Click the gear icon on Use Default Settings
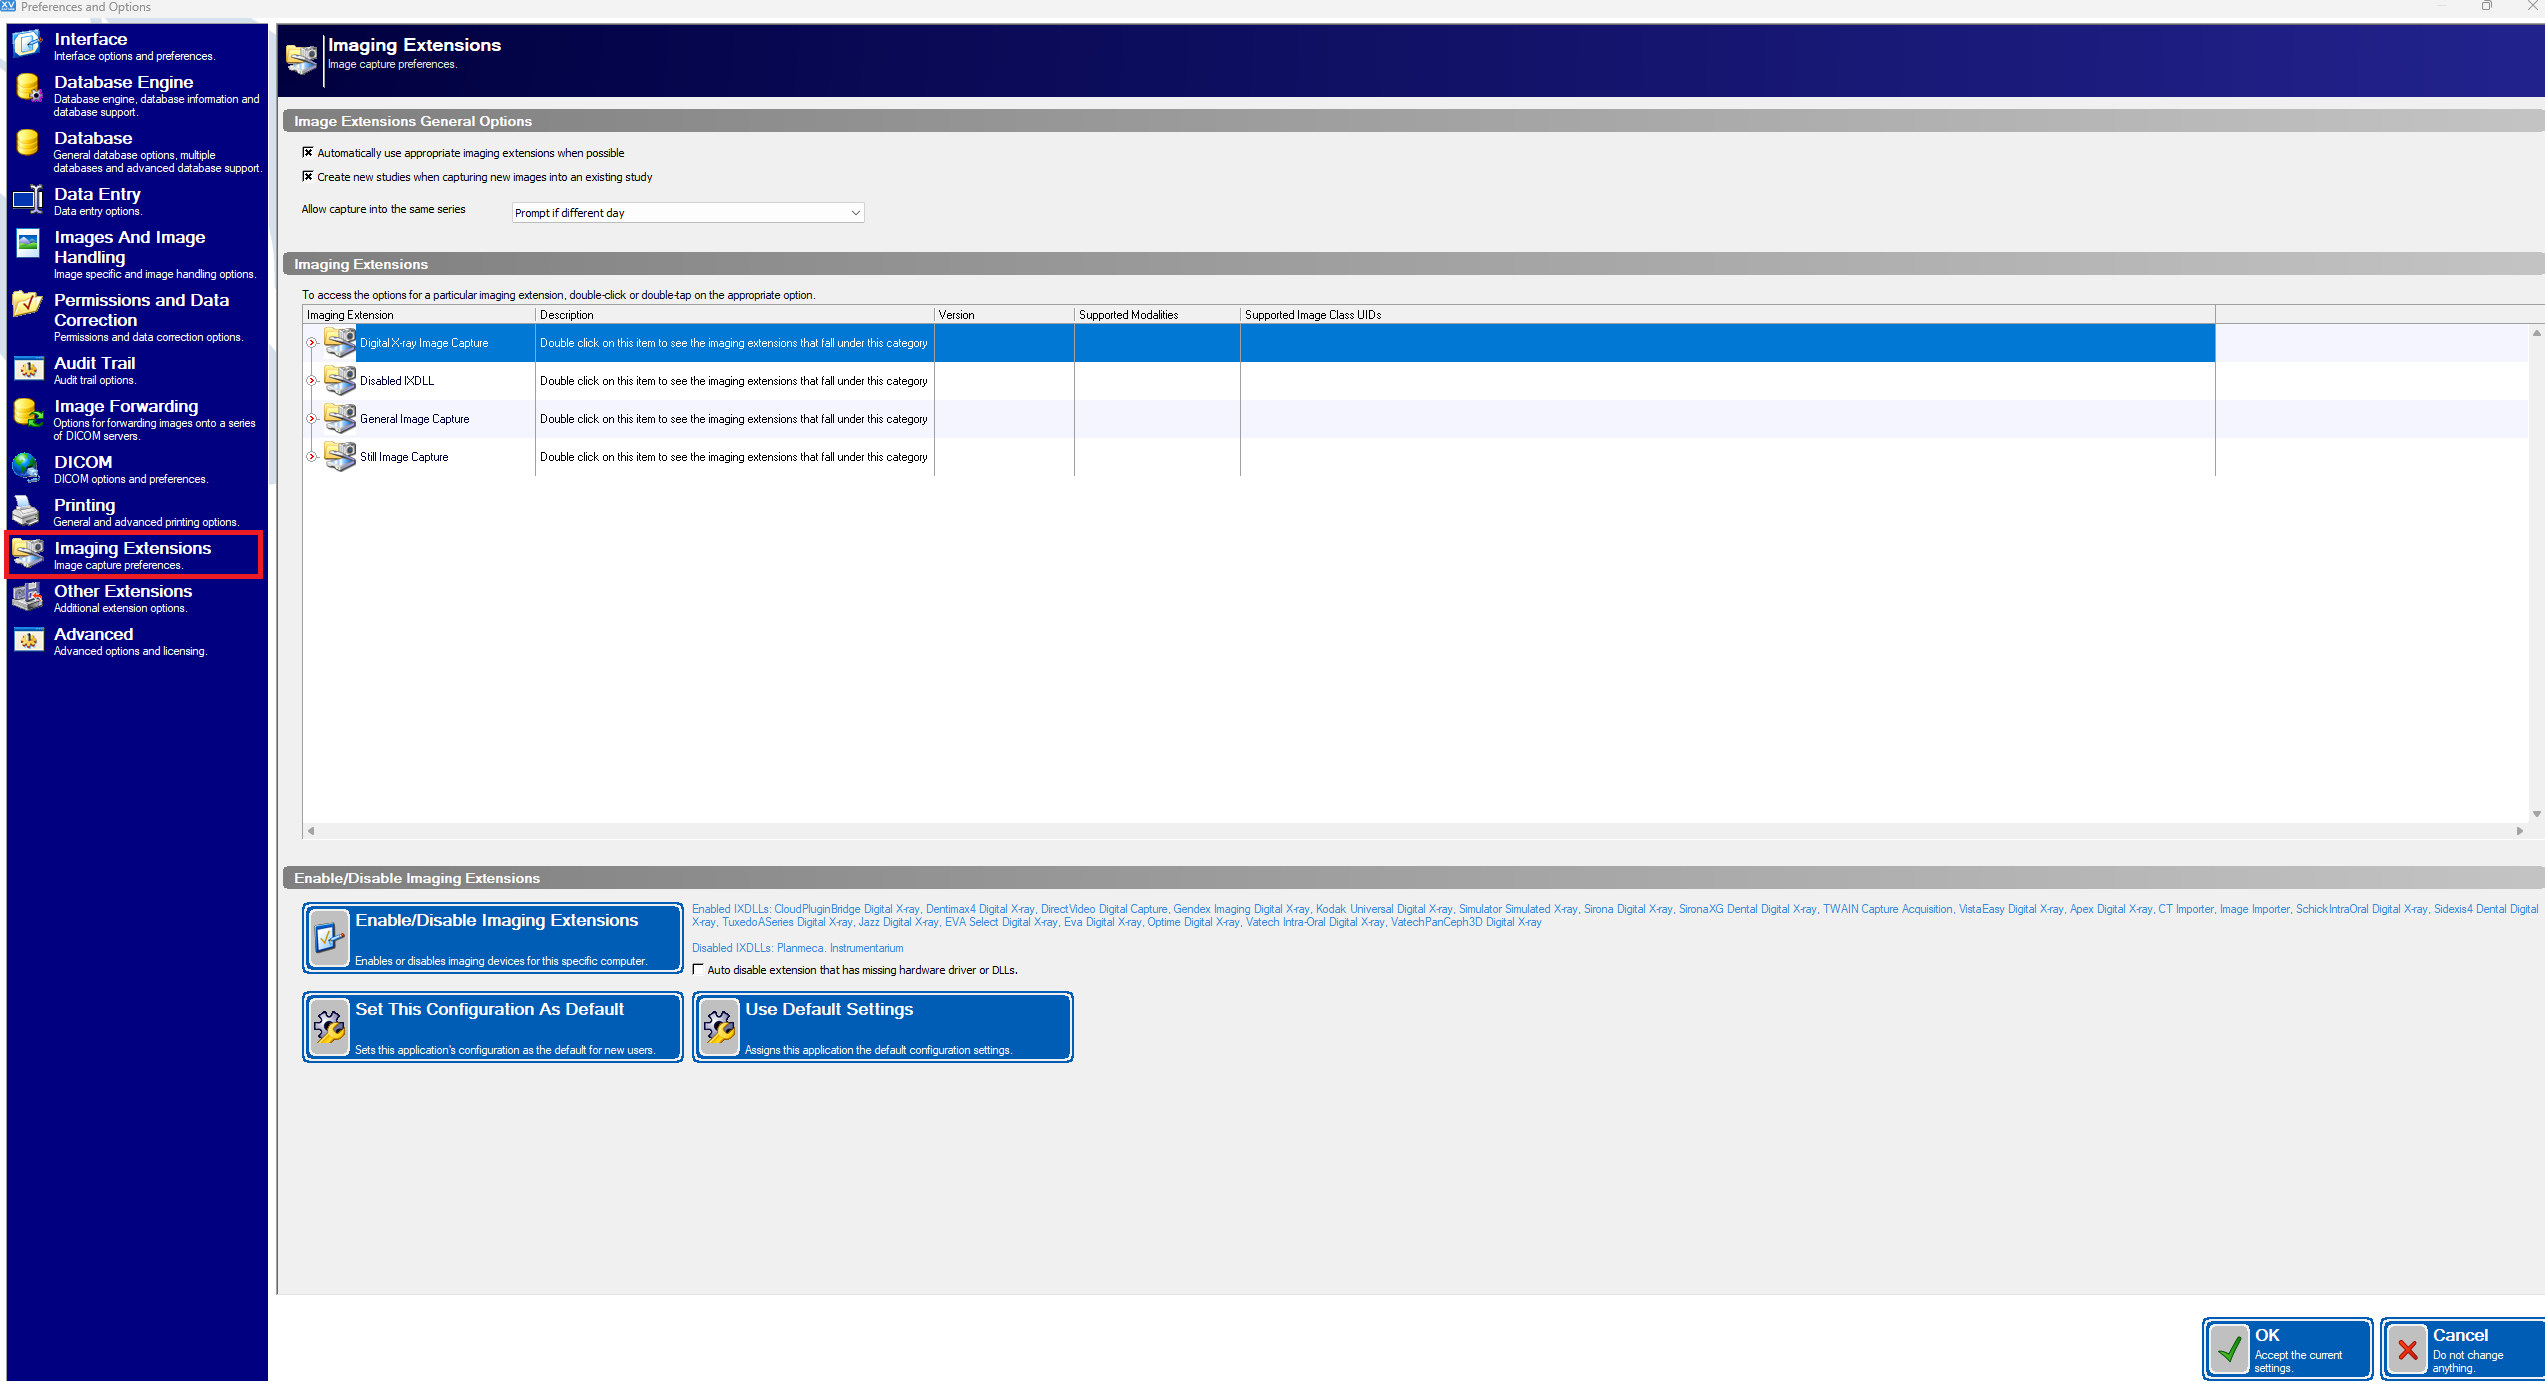The image size is (2545, 1384). pyautogui.click(x=719, y=1027)
